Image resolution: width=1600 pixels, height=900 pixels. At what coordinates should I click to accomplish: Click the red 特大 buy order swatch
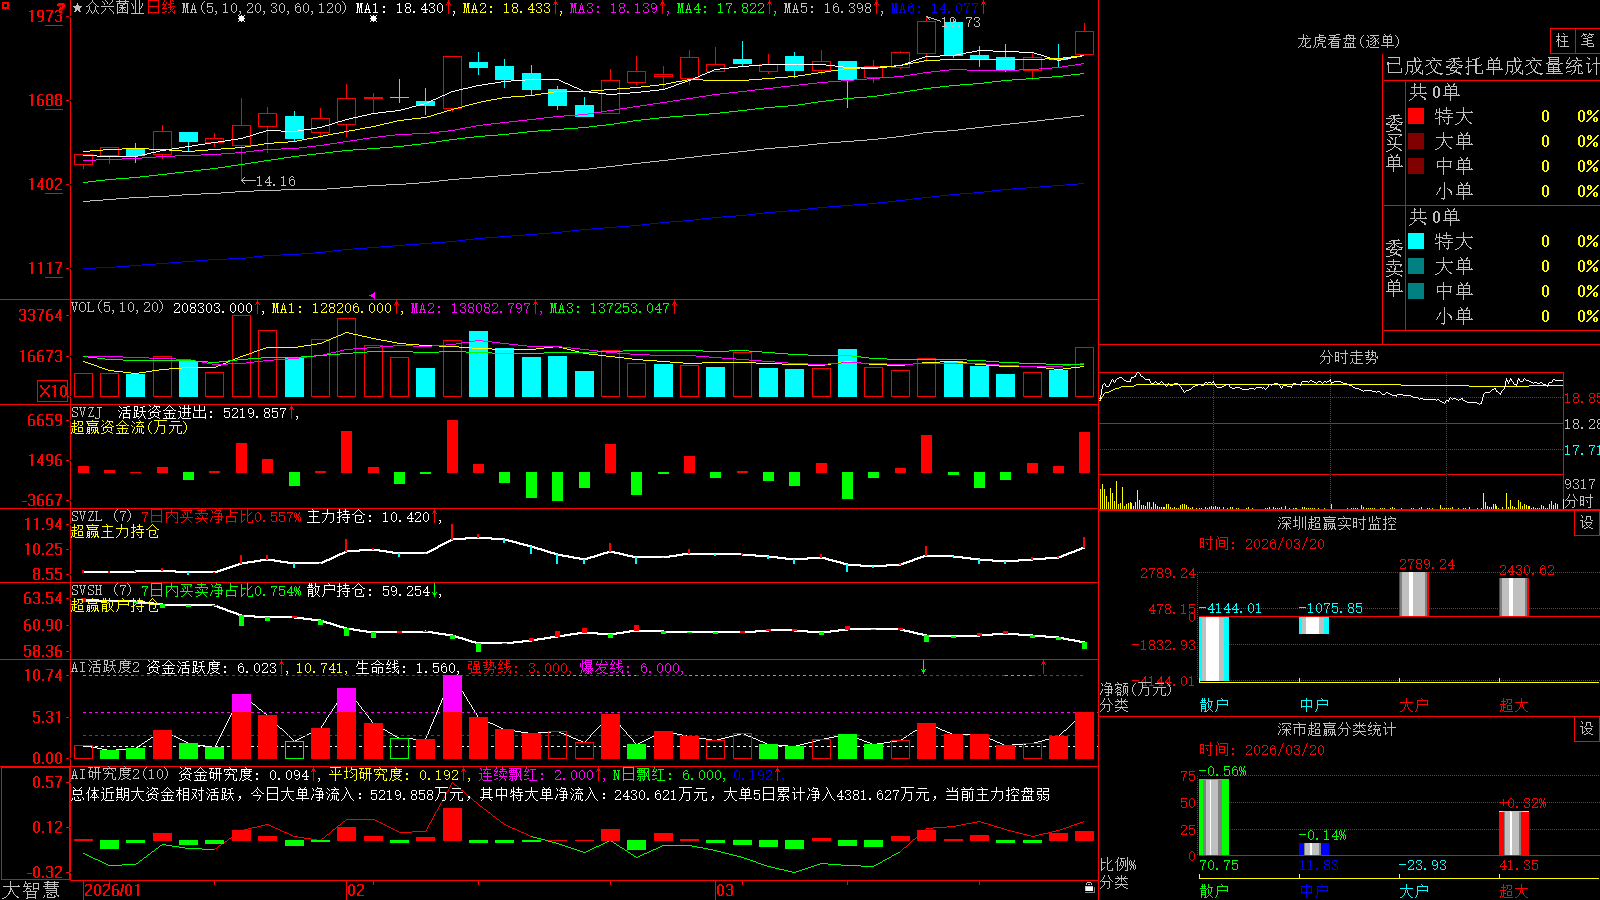click(1416, 116)
